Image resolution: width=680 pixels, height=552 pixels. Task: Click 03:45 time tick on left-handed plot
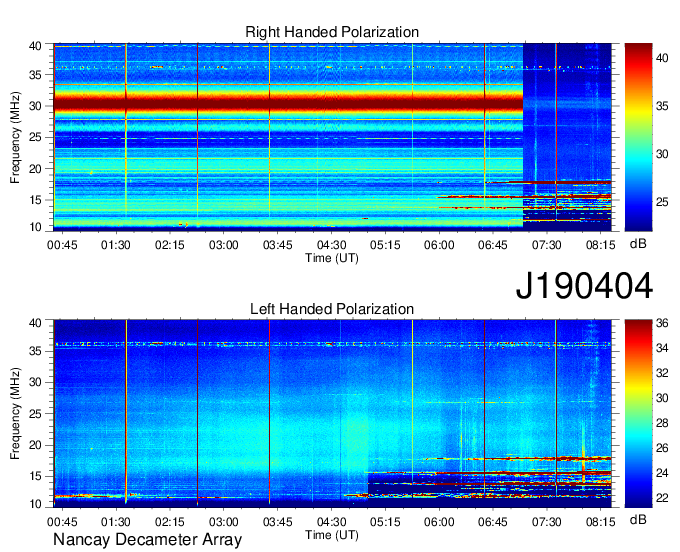click(x=278, y=522)
